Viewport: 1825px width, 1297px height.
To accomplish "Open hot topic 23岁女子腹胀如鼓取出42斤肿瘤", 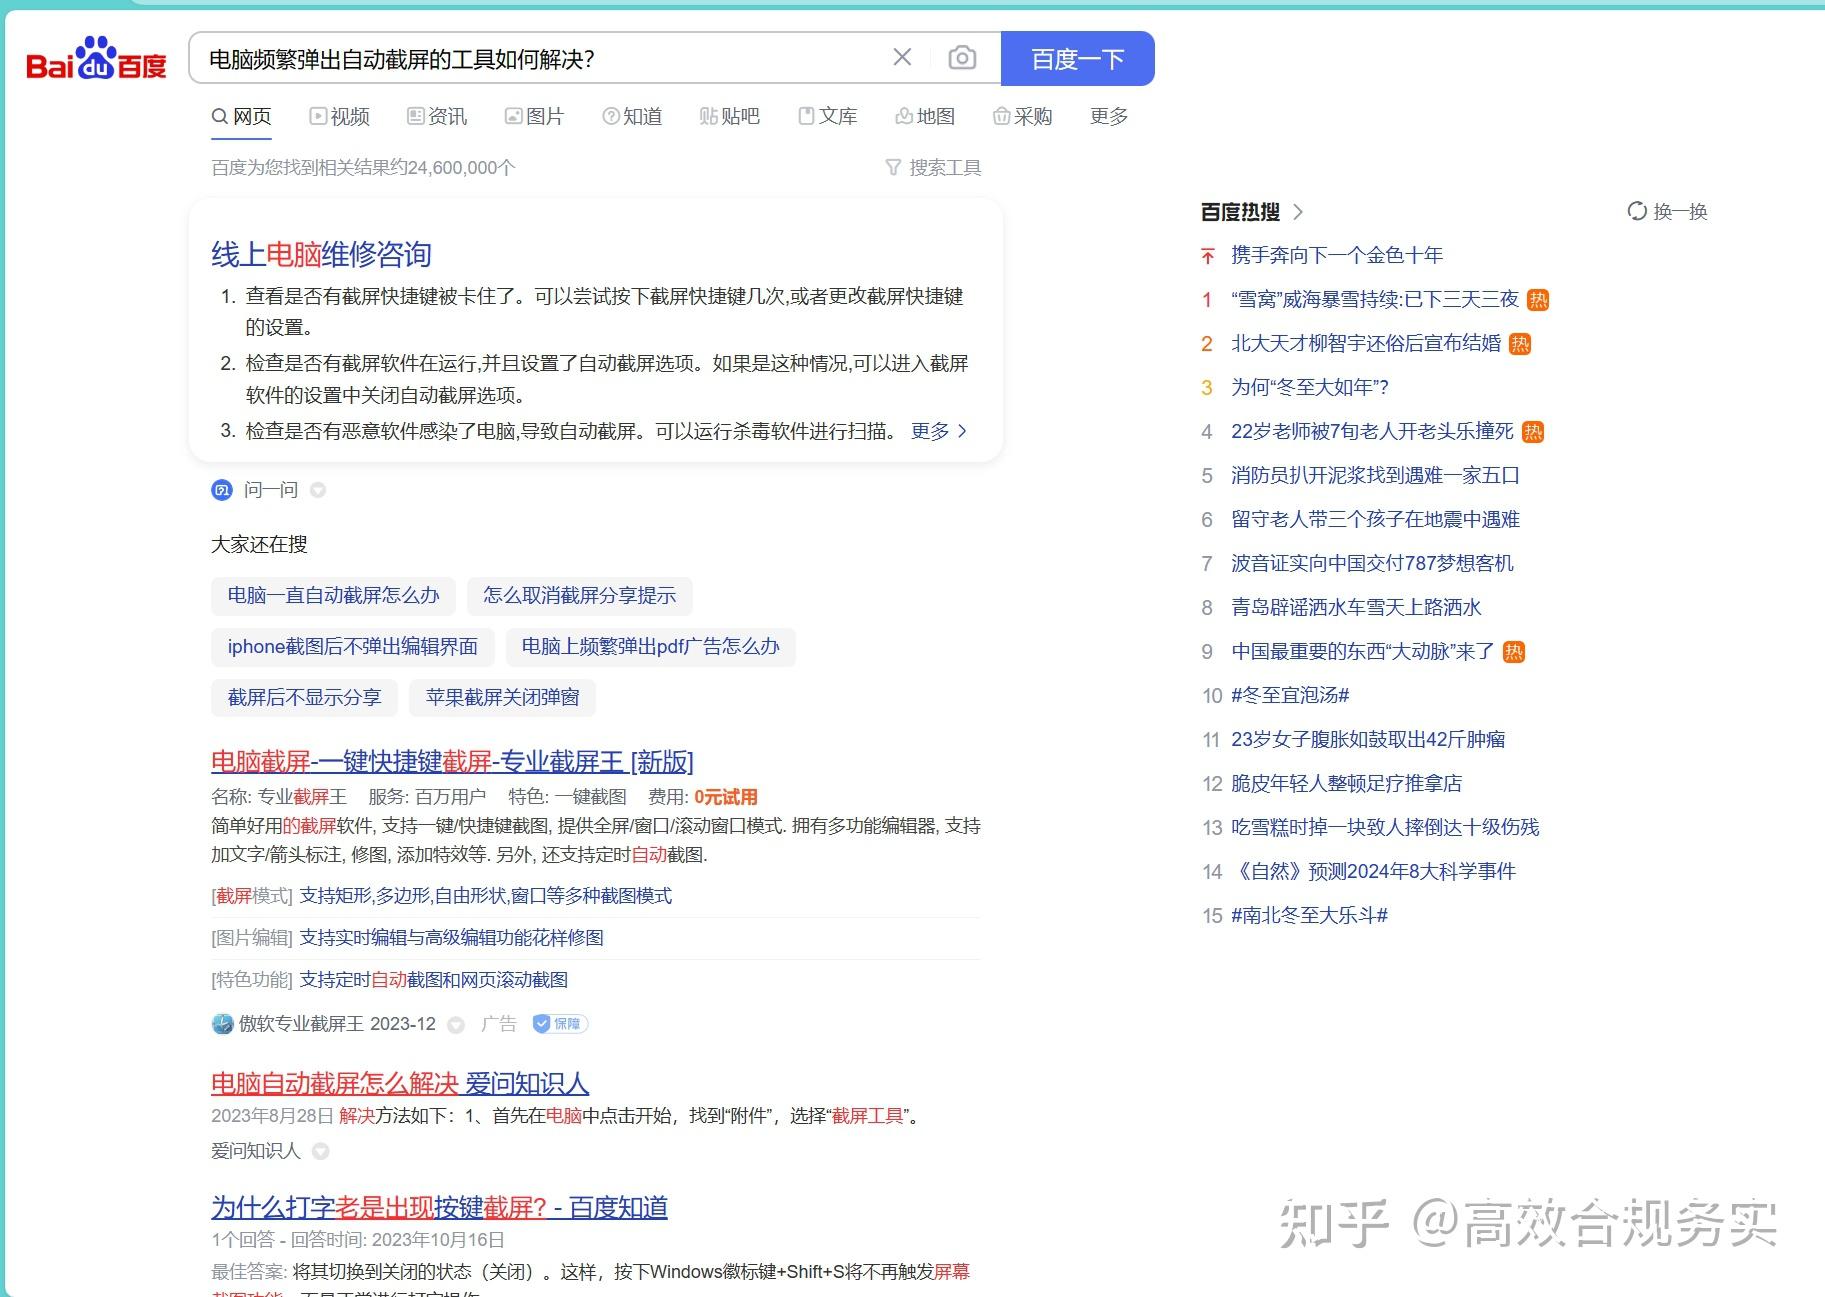I will pyautogui.click(x=1368, y=739).
